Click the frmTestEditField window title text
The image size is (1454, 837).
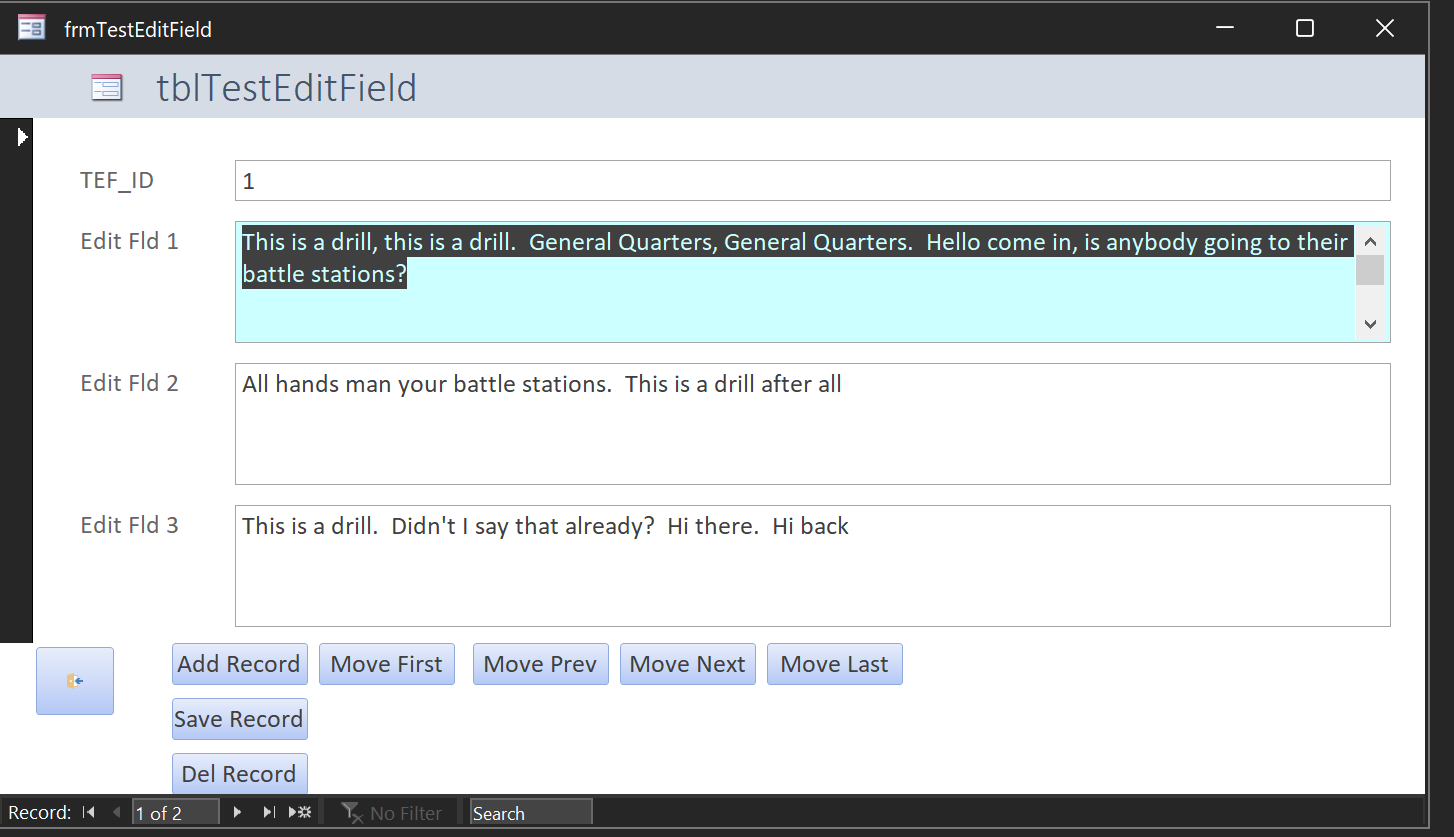coord(138,29)
